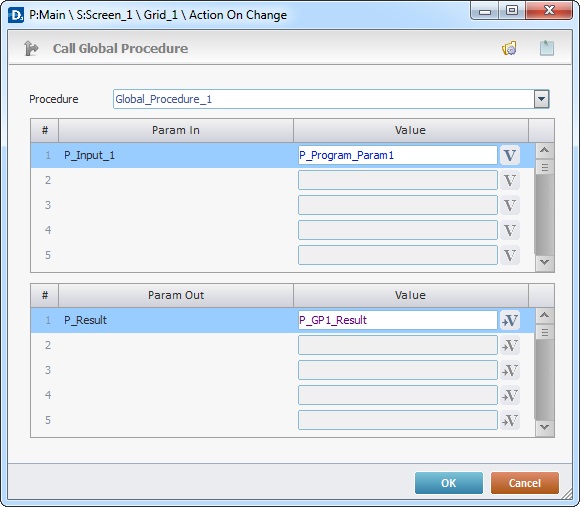This screenshot has height=507, width=580.
Task: Click the variable picker for P_Input_1 value
Action: 510,155
